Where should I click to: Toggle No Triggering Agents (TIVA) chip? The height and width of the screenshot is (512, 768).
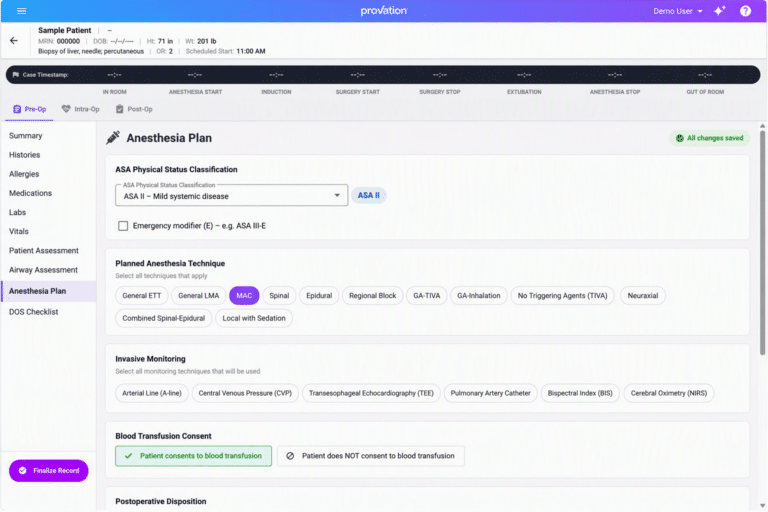tap(562, 295)
